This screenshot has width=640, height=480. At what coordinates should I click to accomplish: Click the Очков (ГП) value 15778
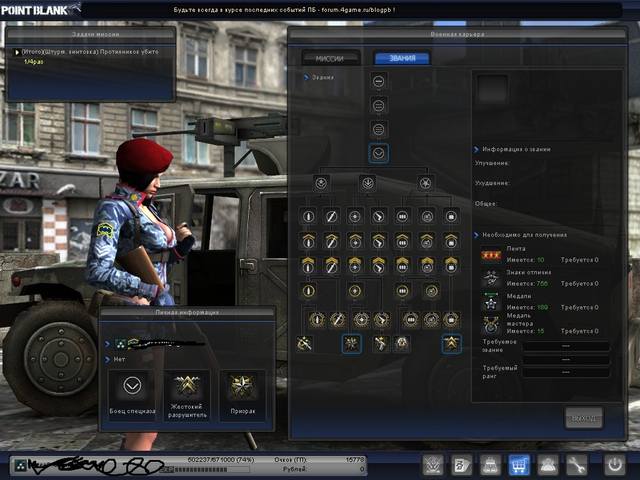click(x=354, y=460)
